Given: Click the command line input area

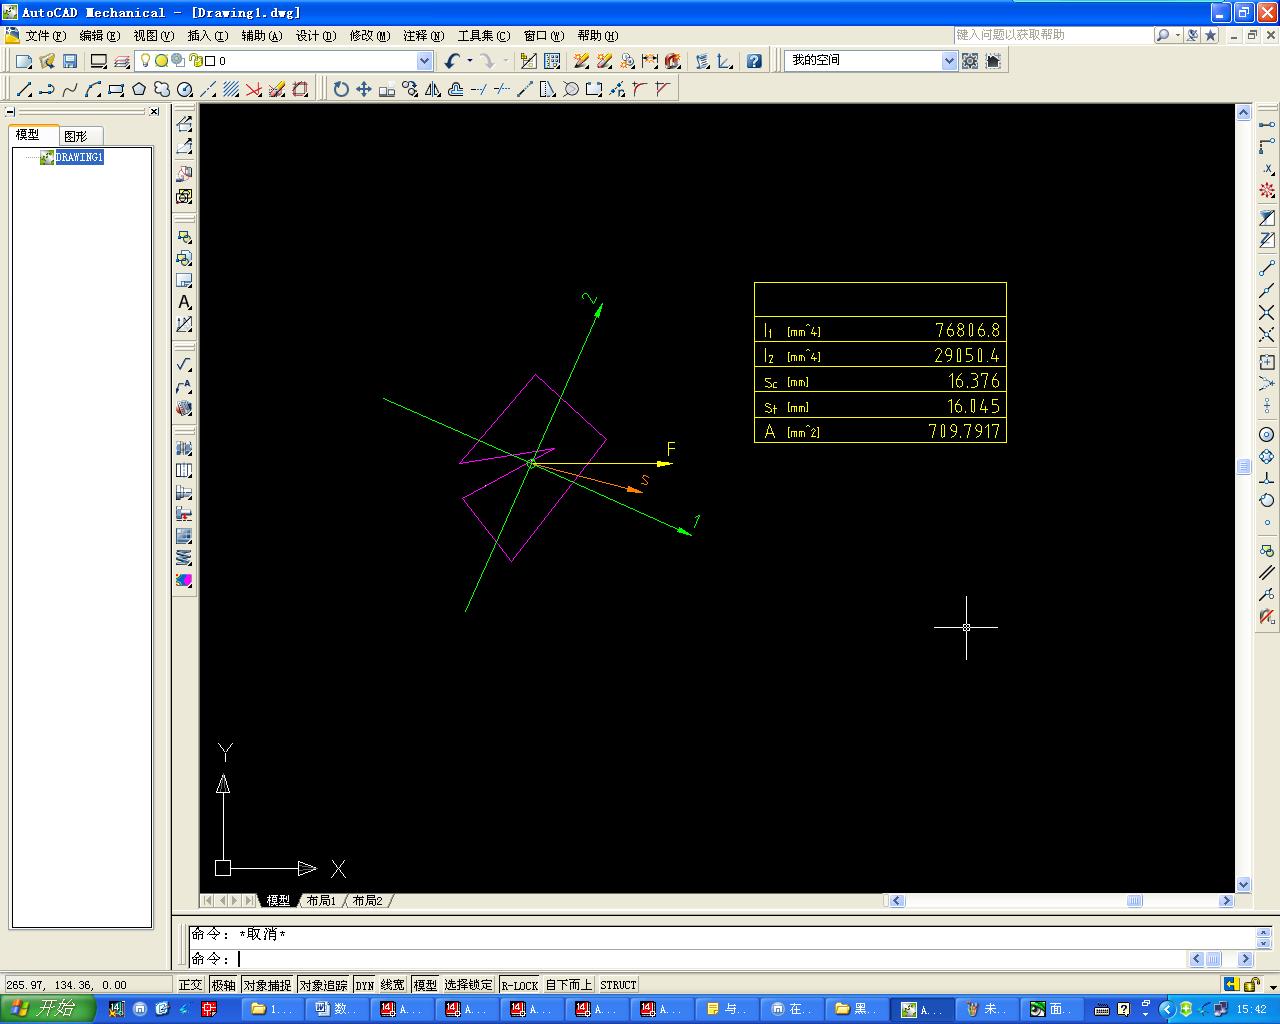Looking at the screenshot, I should click(690, 959).
